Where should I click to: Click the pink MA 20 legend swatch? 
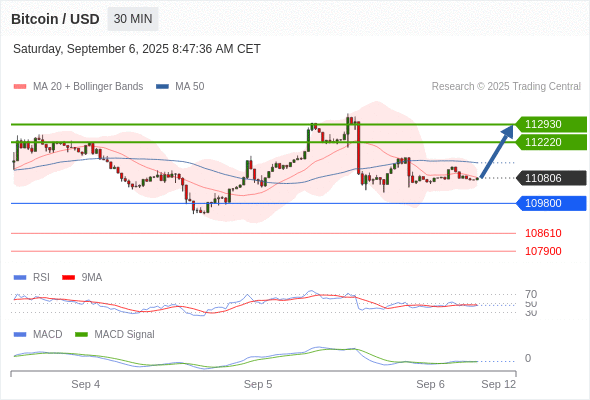20,87
